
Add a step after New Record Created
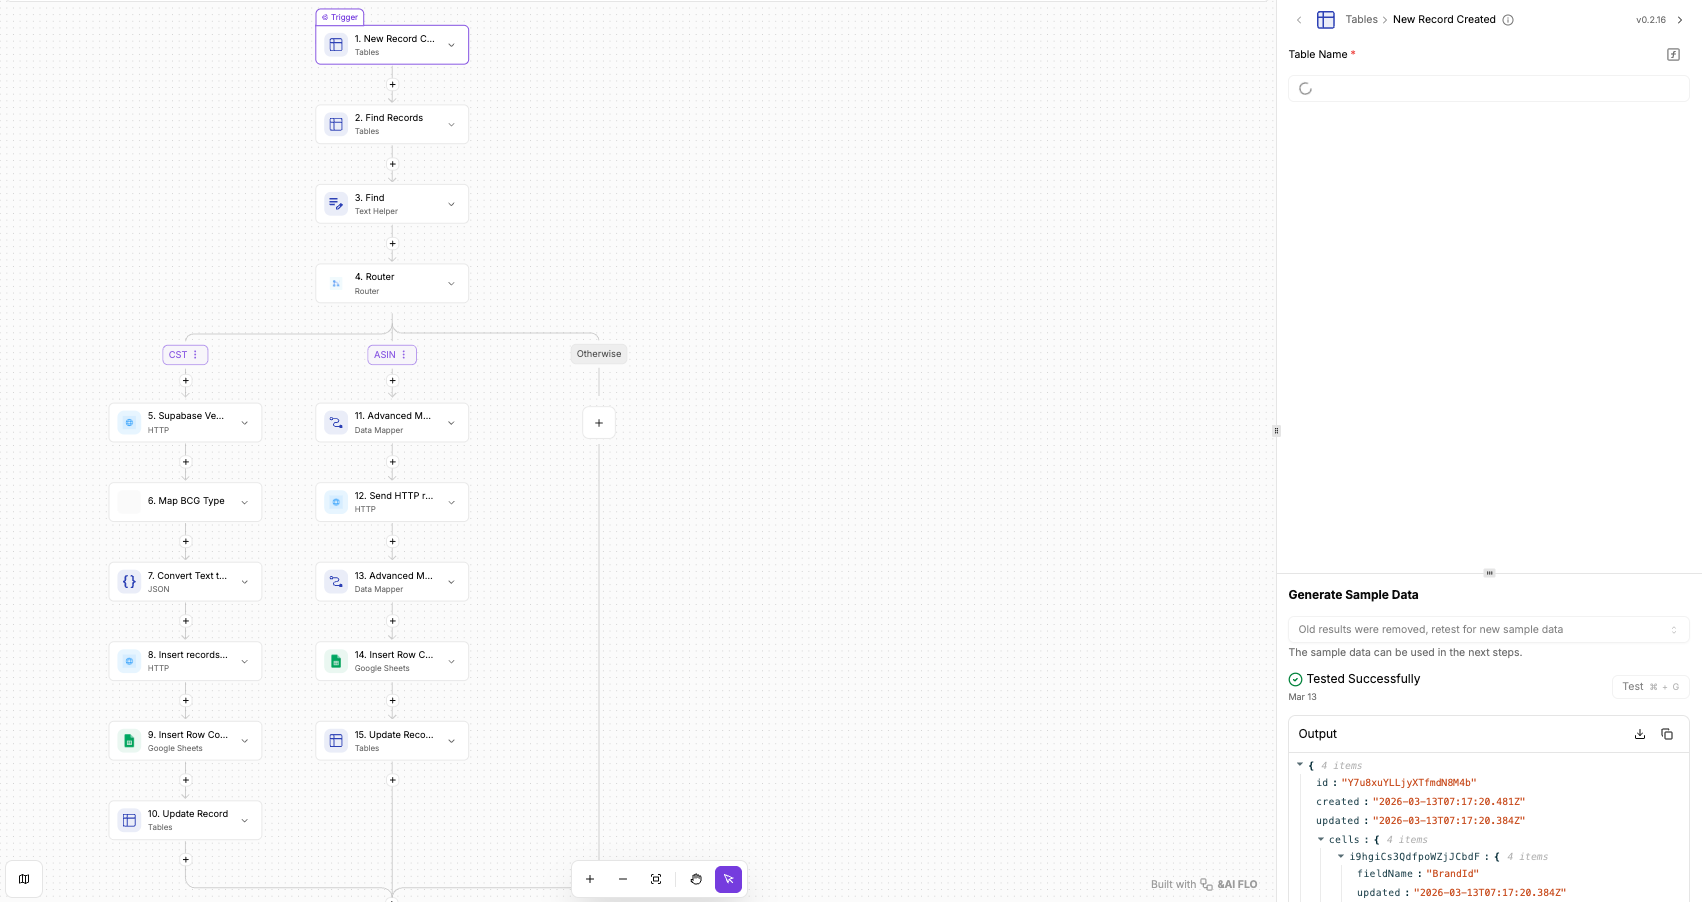pyautogui.click(x=392, y=85)
